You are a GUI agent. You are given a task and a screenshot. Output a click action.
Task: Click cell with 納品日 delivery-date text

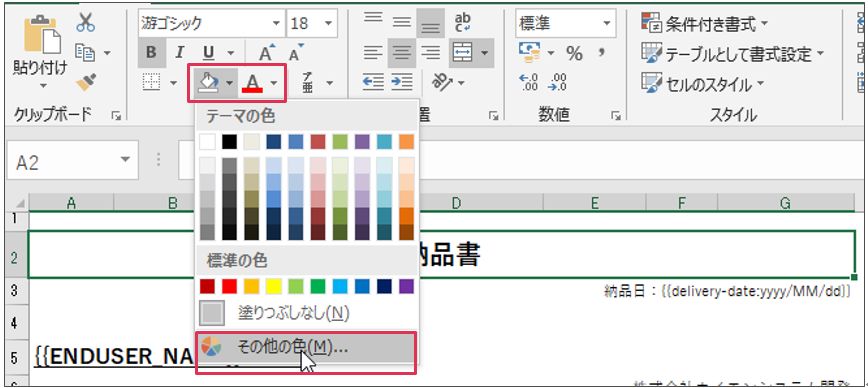pos(727,290)
